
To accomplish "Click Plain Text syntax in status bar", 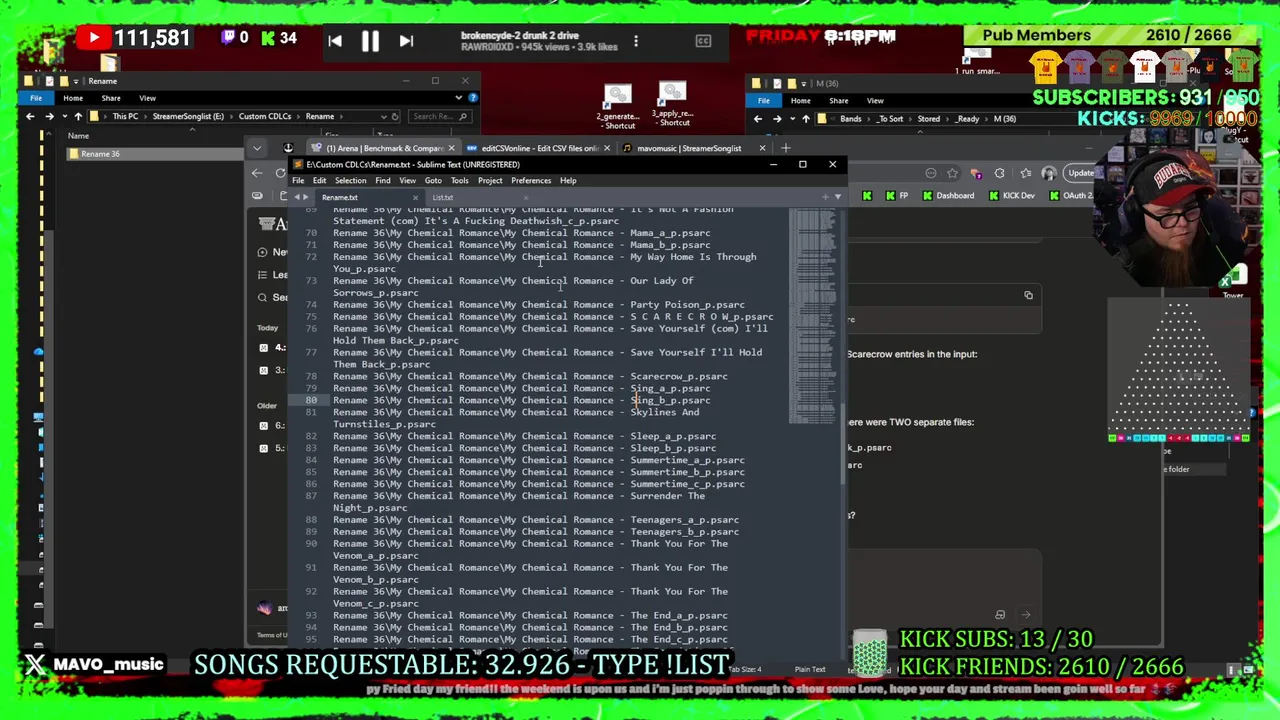I will [x=810, y=669].
